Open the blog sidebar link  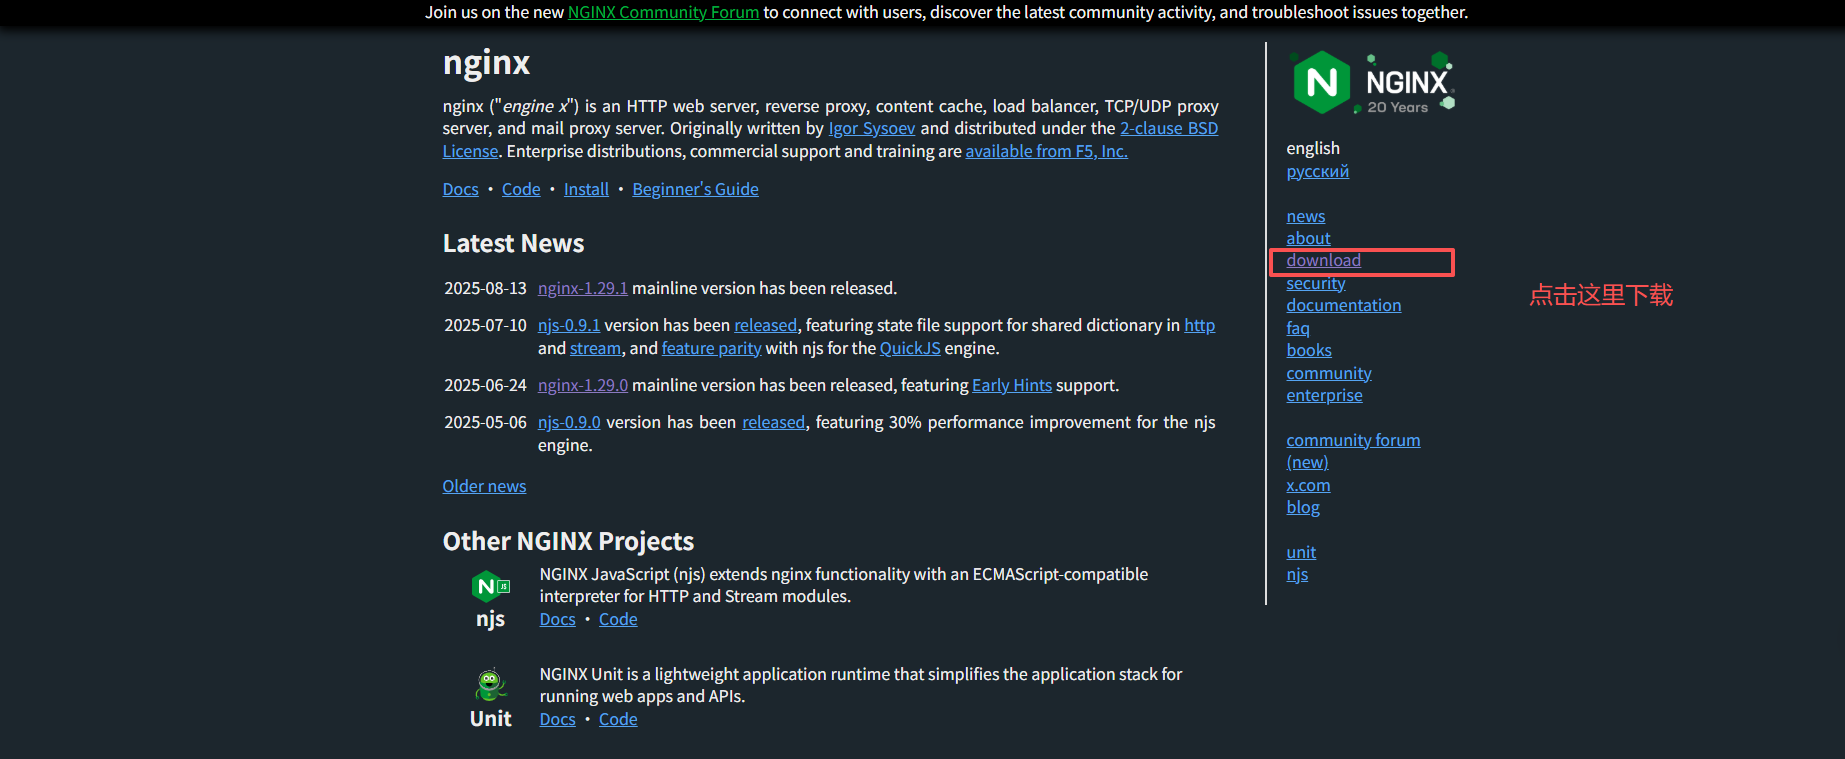1303,507
